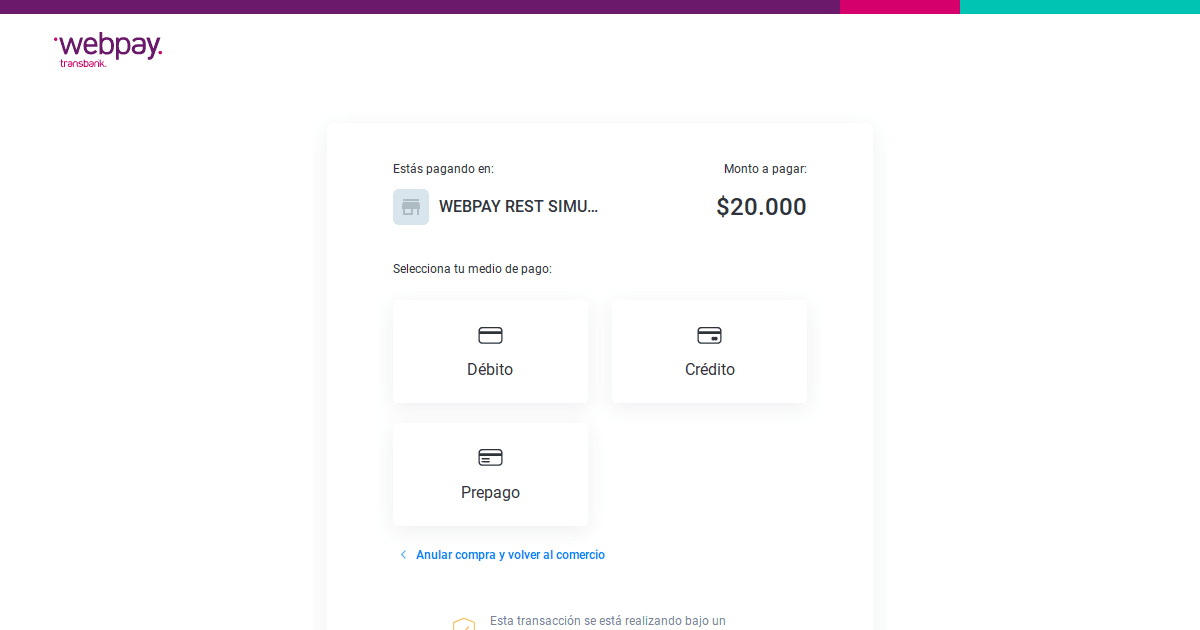This screenshot has width=1200, height=630.
Task: Click 'Selecciona tu medio de pago' text
Action: click(471, 268)
